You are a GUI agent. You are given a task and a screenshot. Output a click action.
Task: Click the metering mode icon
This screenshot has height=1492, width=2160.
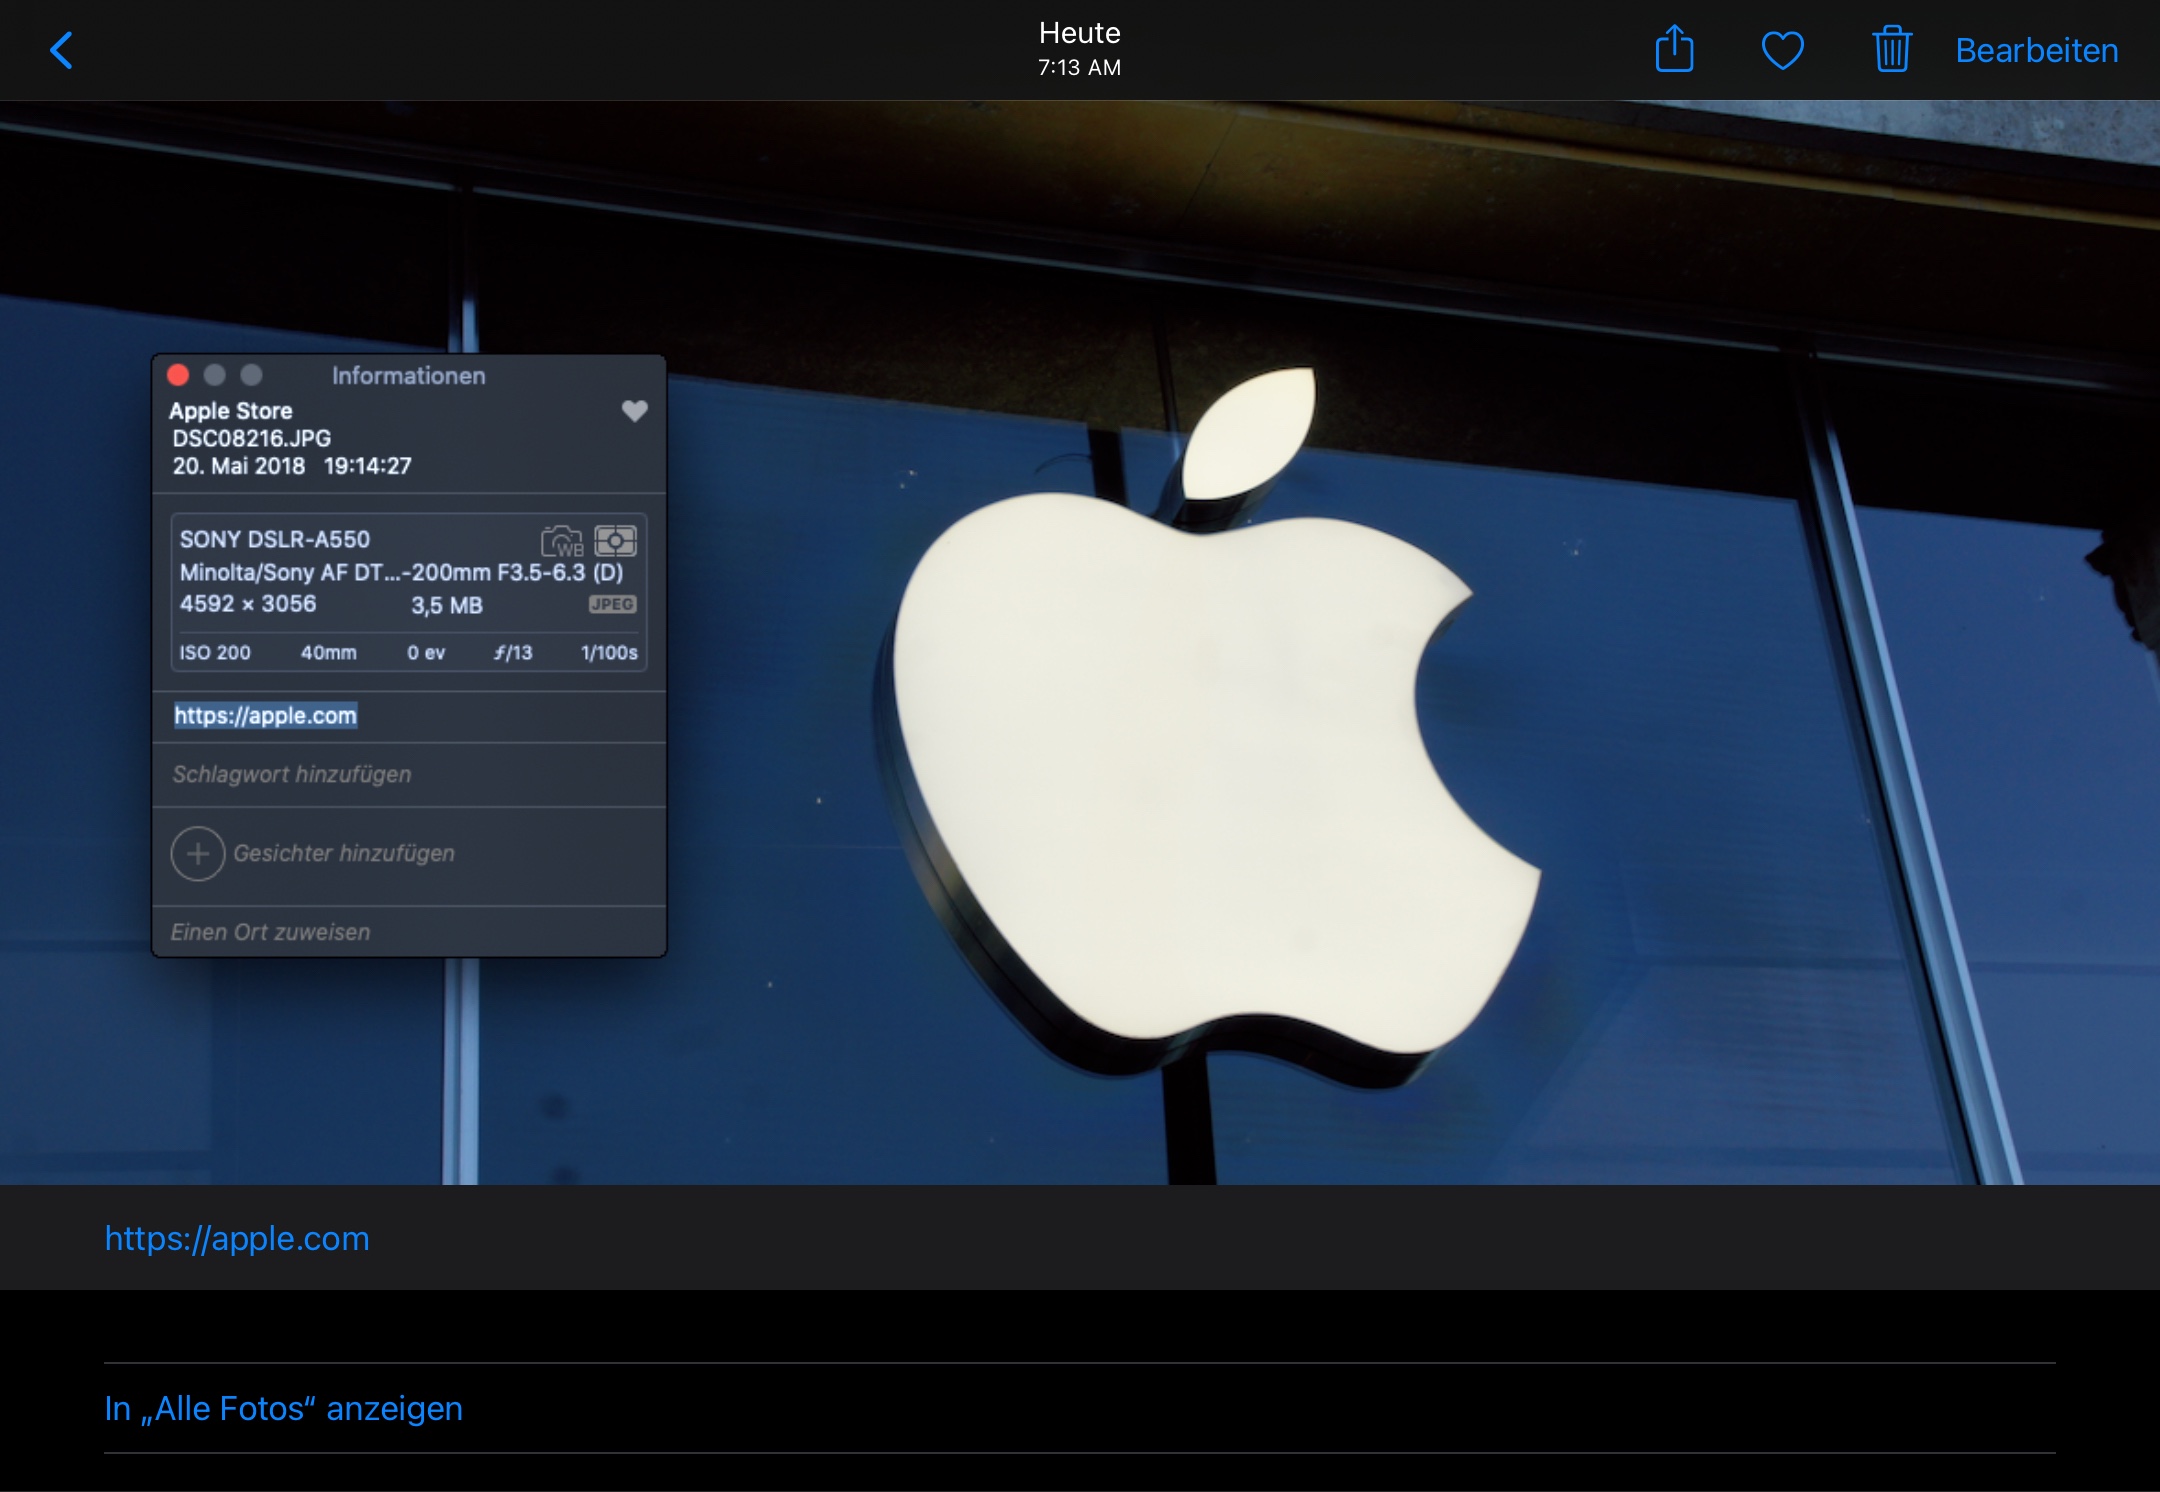(615, 541)
